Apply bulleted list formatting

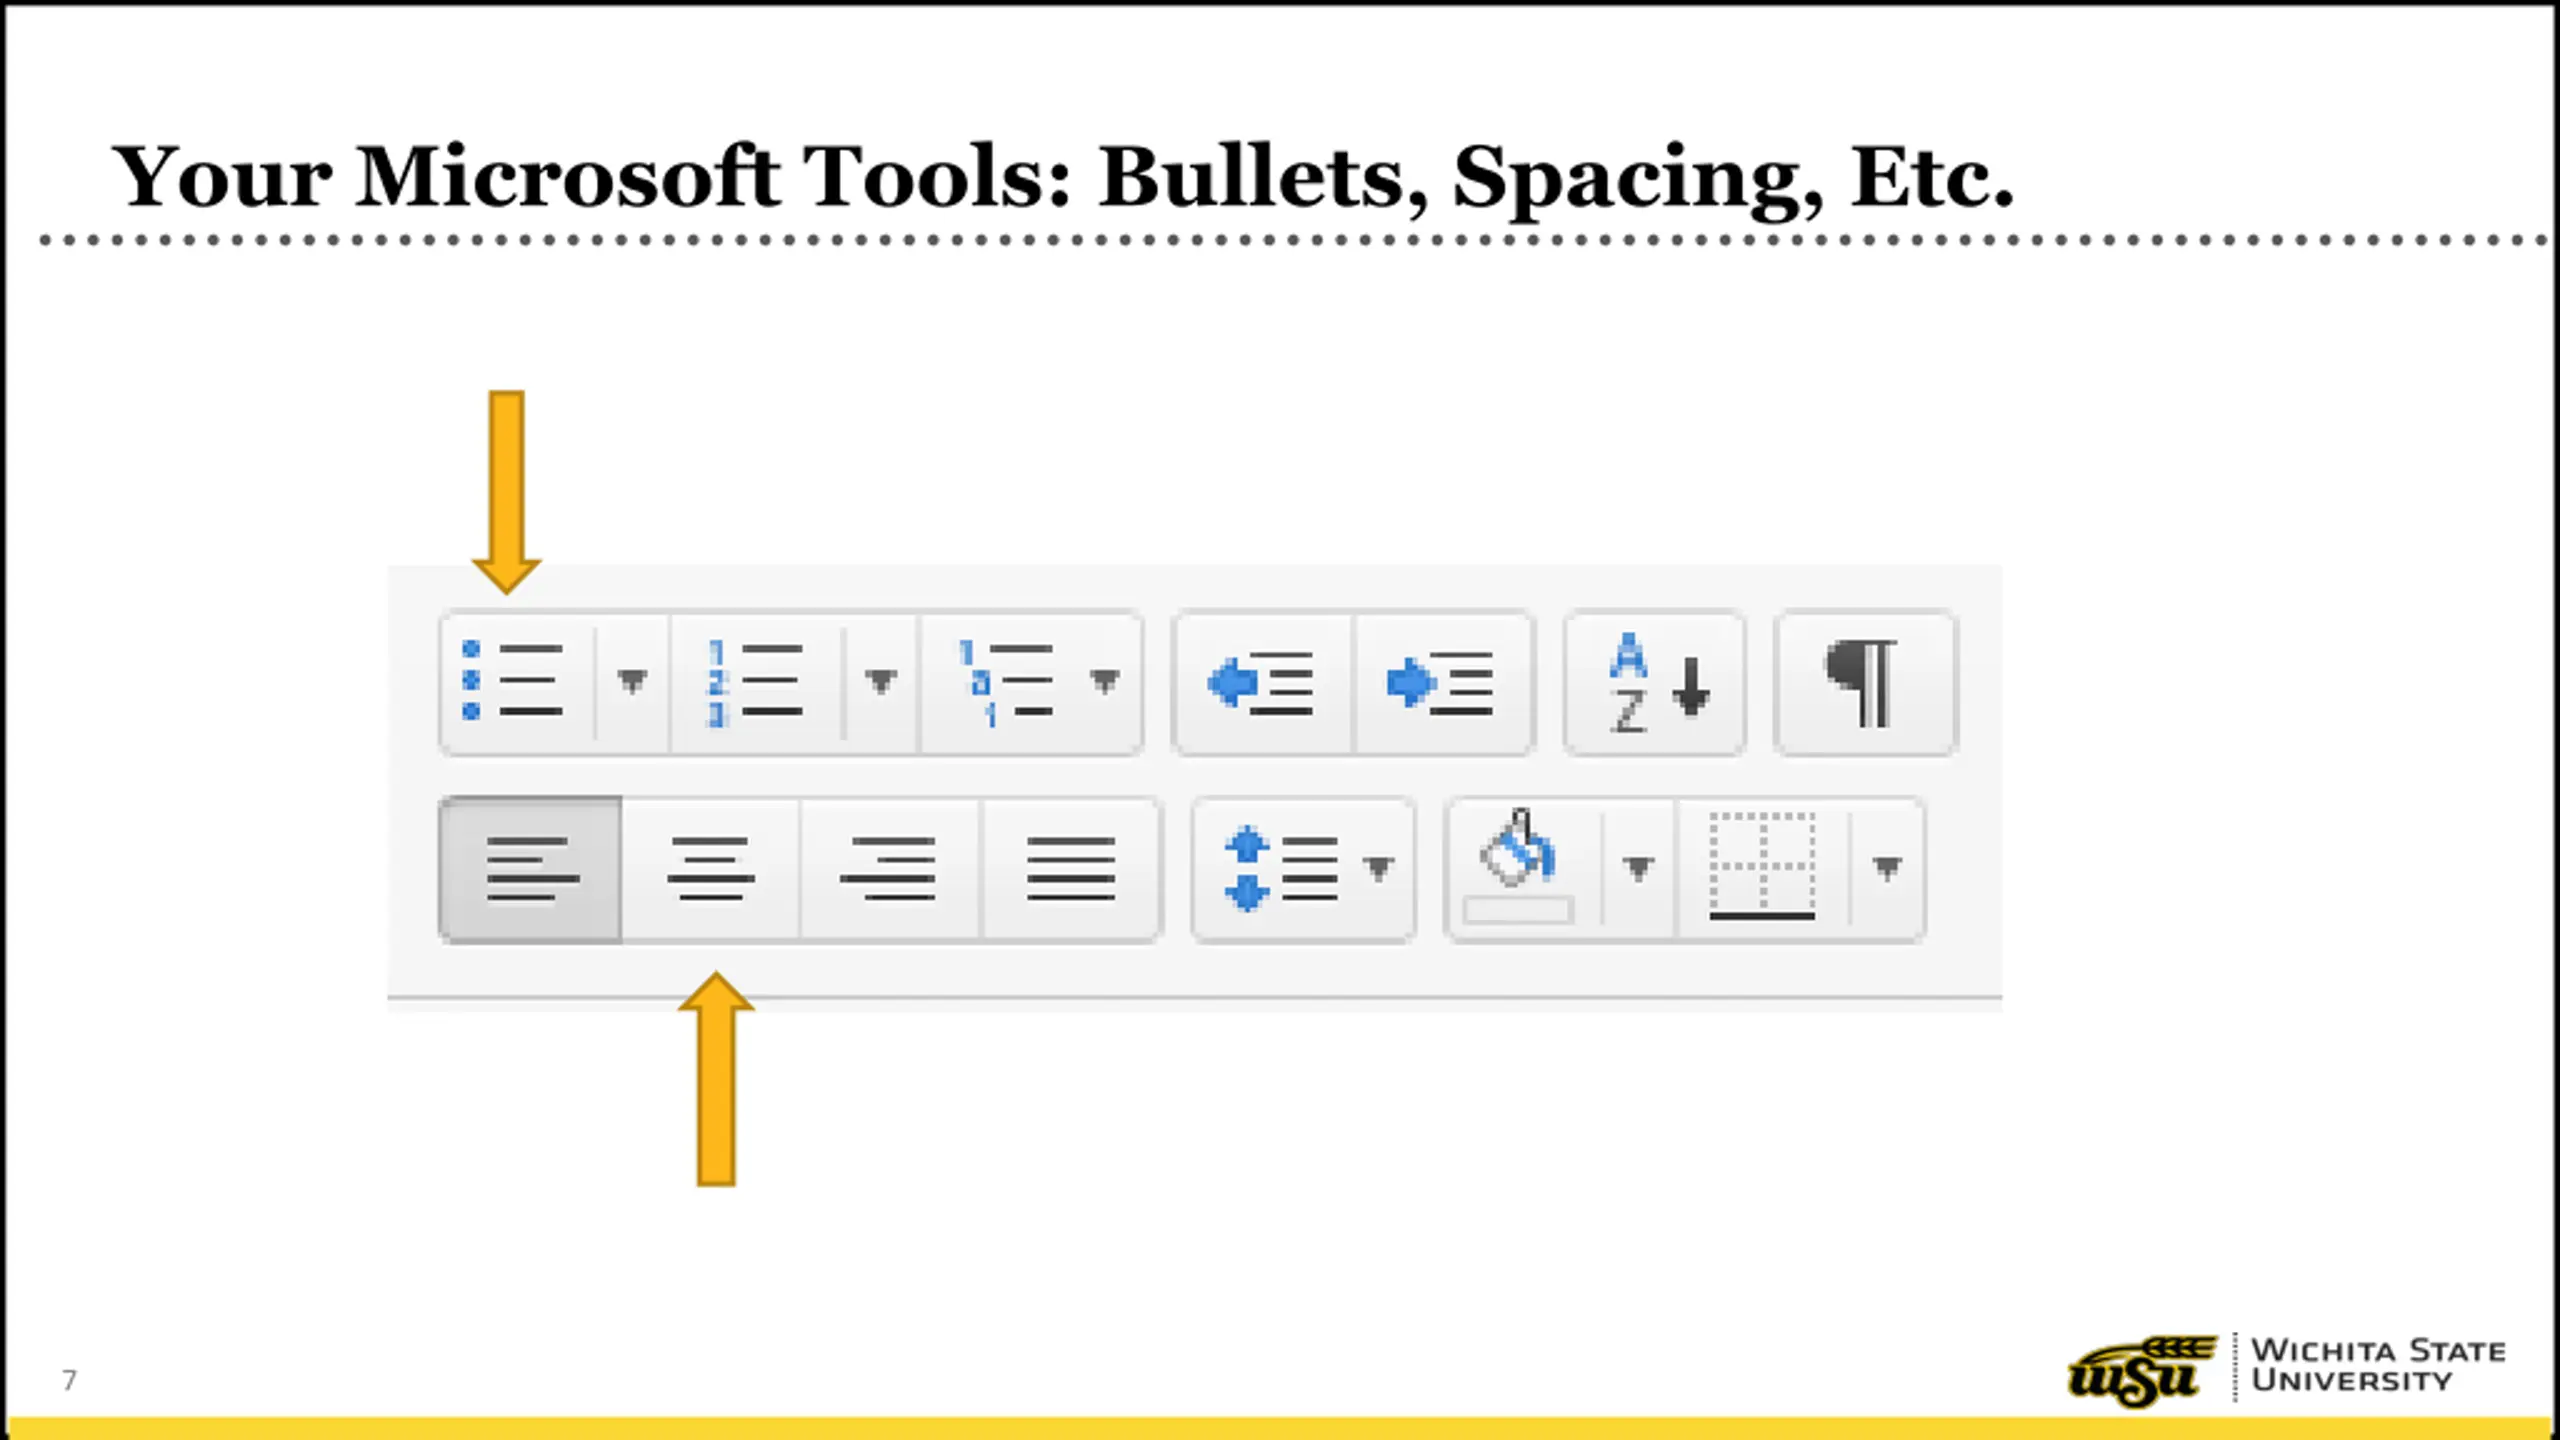516,682
